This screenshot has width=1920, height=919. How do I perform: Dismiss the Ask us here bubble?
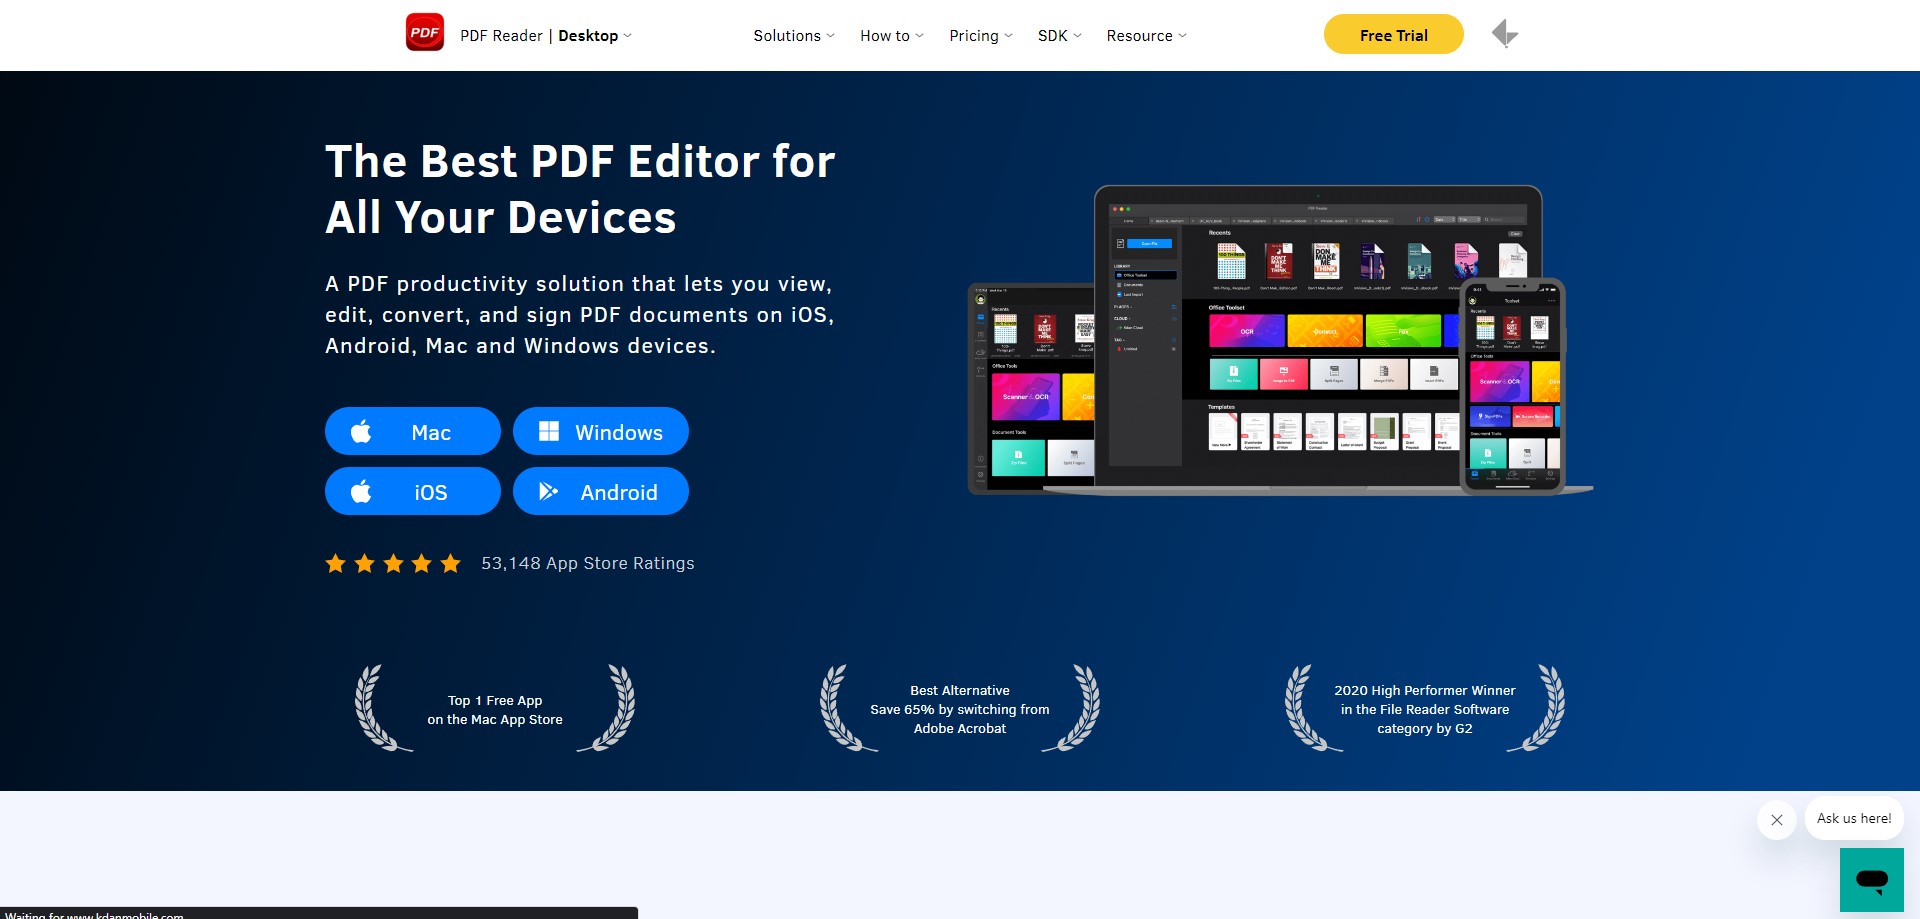(x=1777, y=820)
